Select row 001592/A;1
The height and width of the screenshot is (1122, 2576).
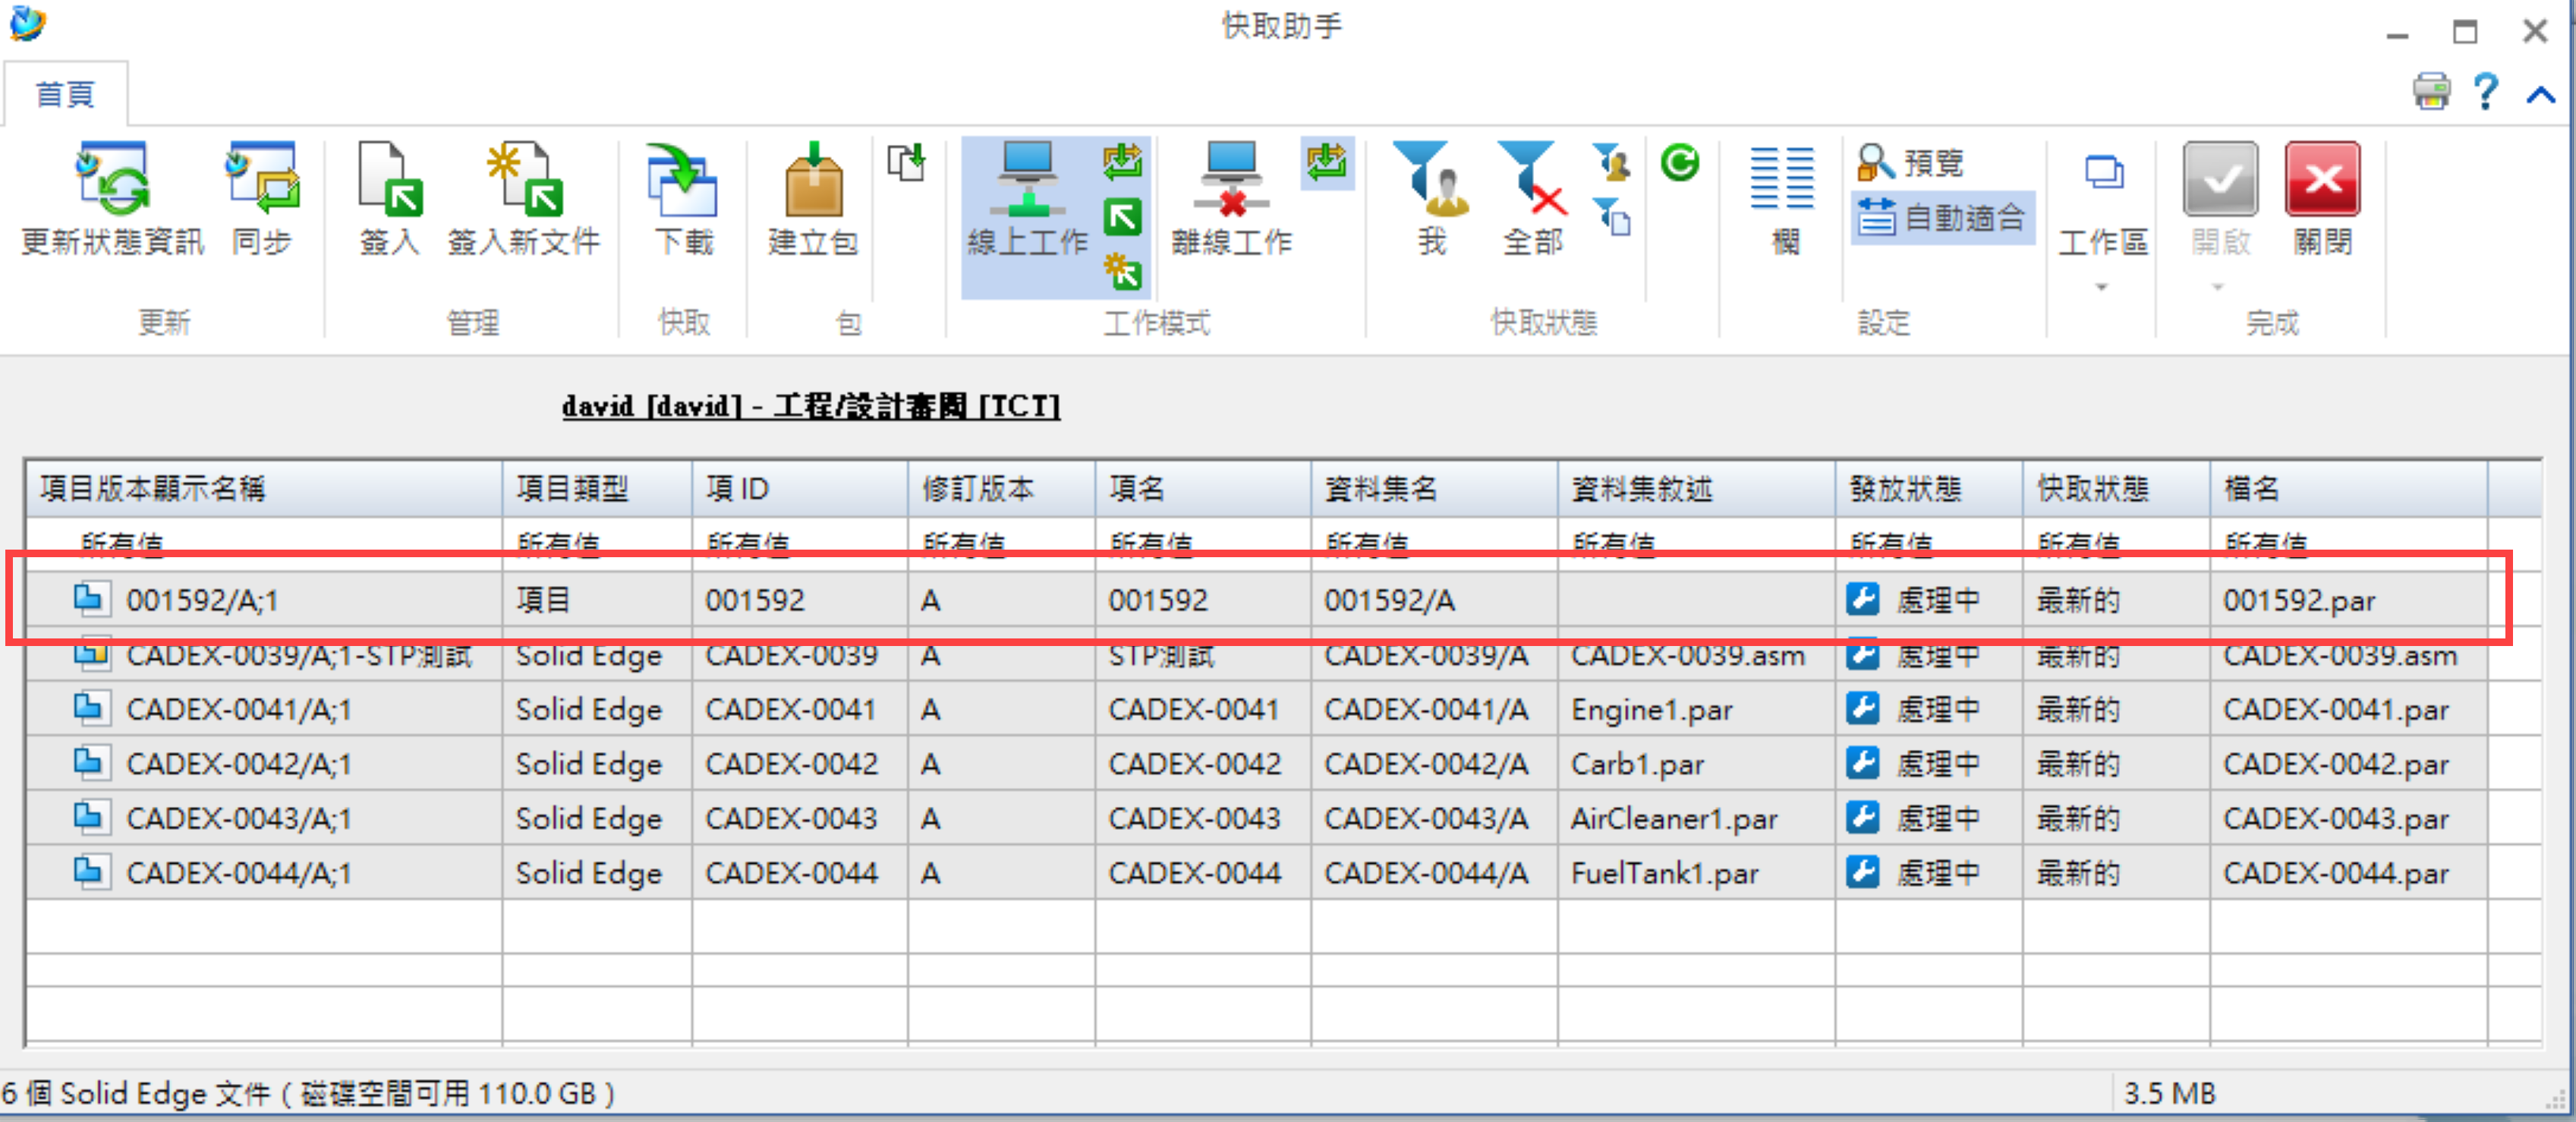1256,600
